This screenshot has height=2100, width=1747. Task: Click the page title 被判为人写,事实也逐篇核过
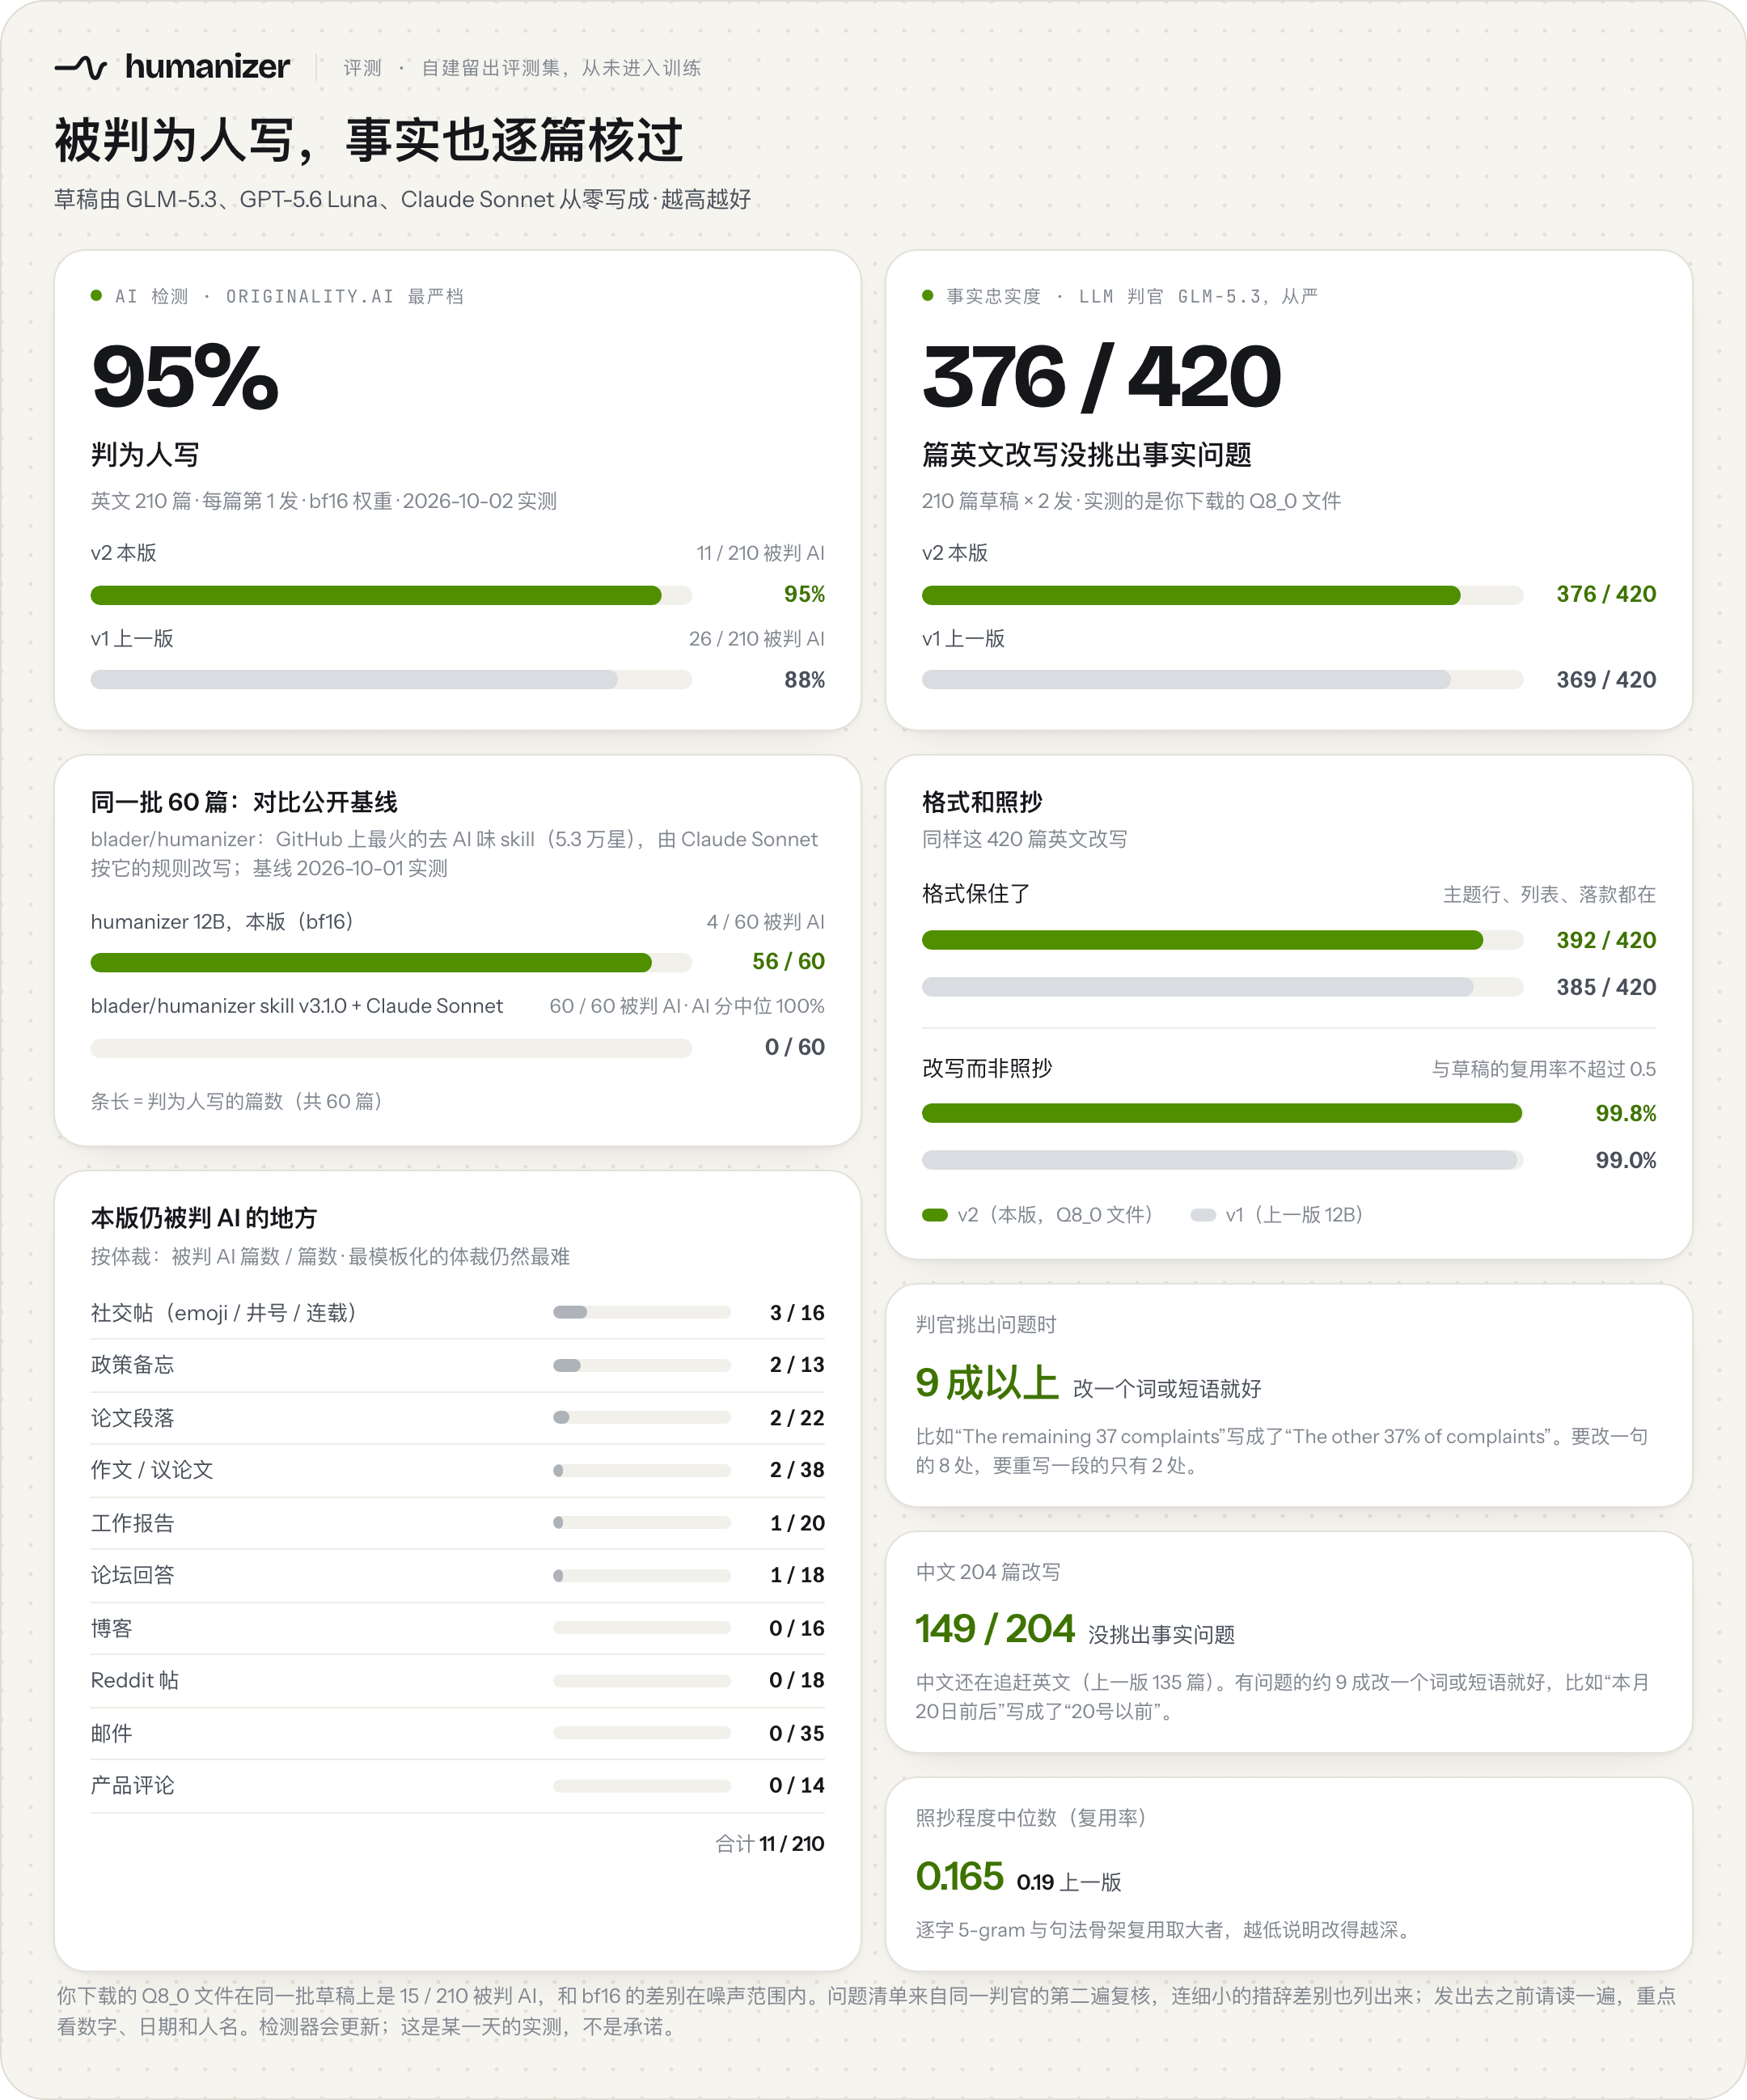(369, 140)
